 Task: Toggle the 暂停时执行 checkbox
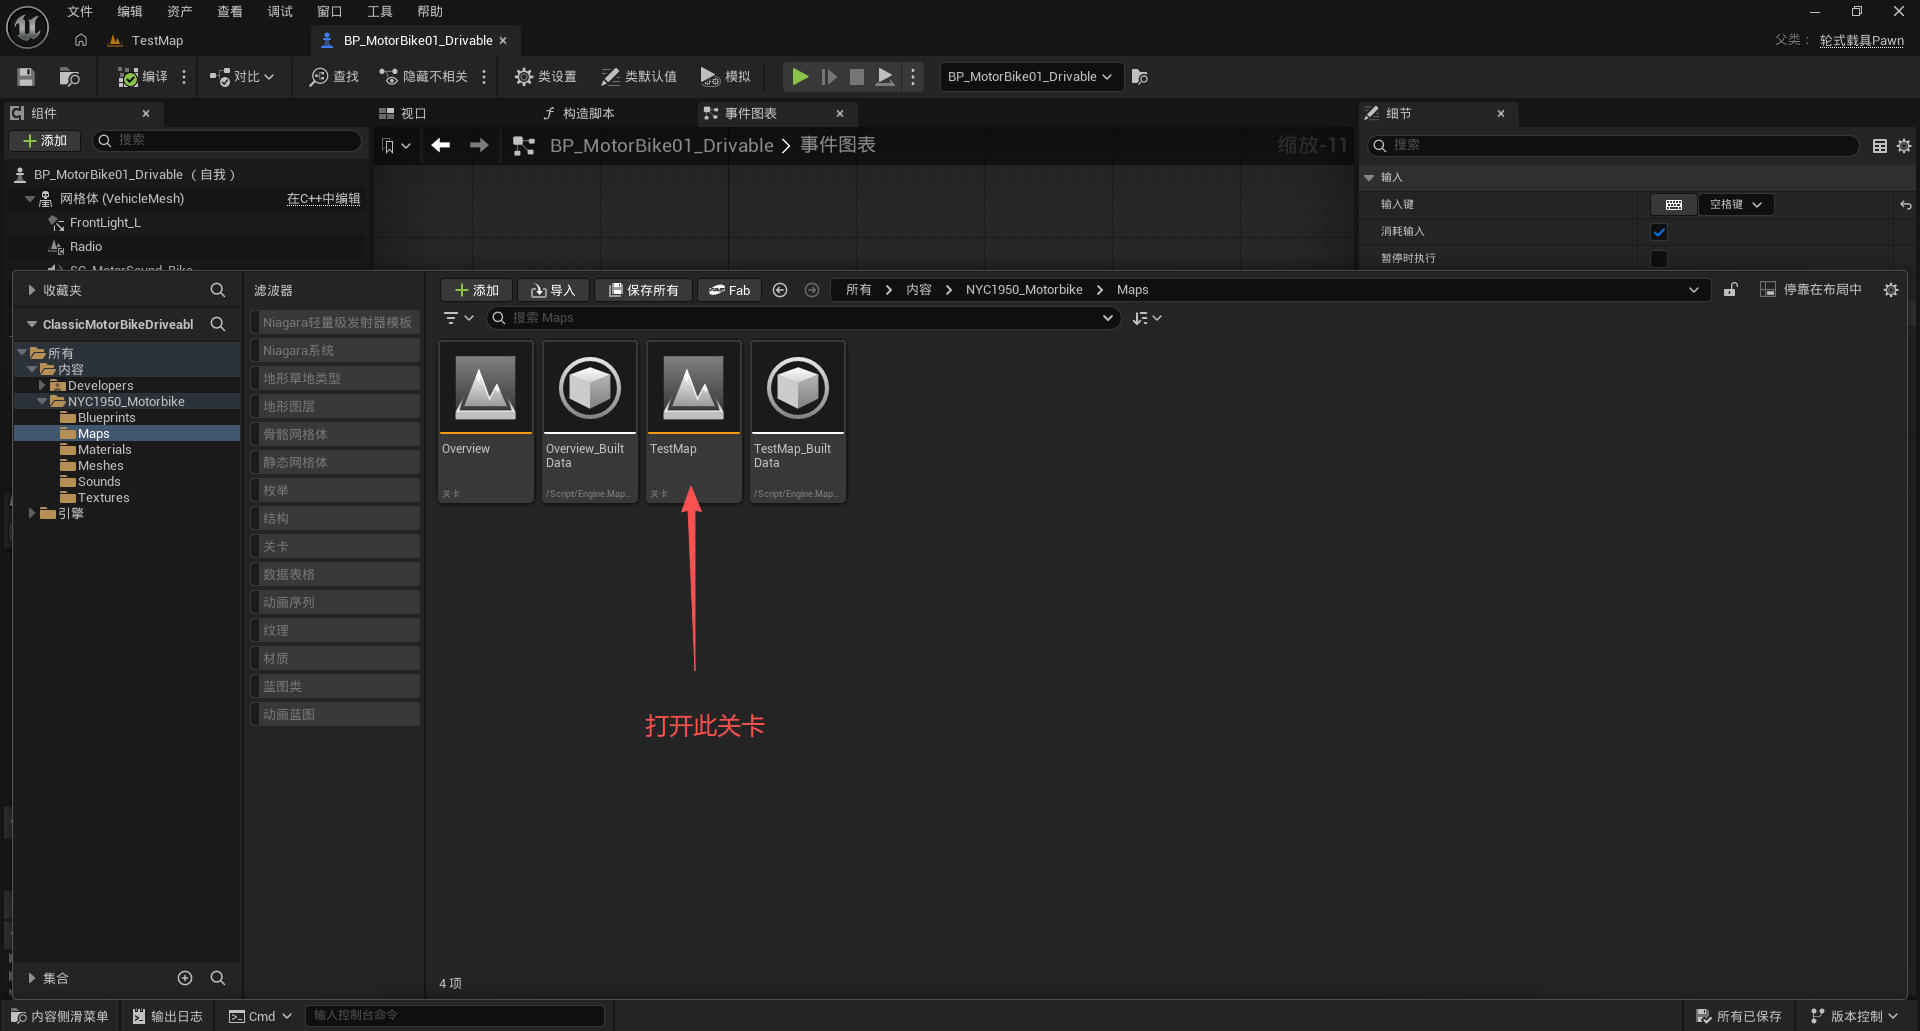[x=1659, y=259]
